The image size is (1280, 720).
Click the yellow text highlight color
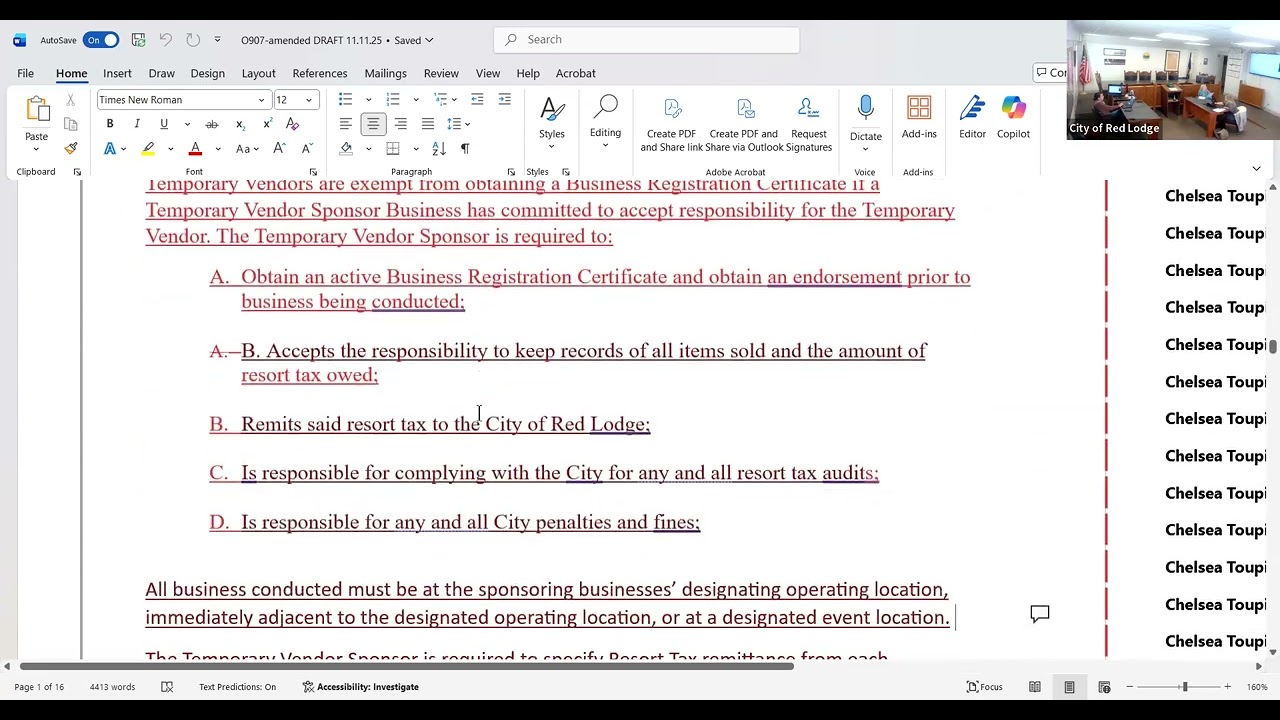tap(148, 148)
